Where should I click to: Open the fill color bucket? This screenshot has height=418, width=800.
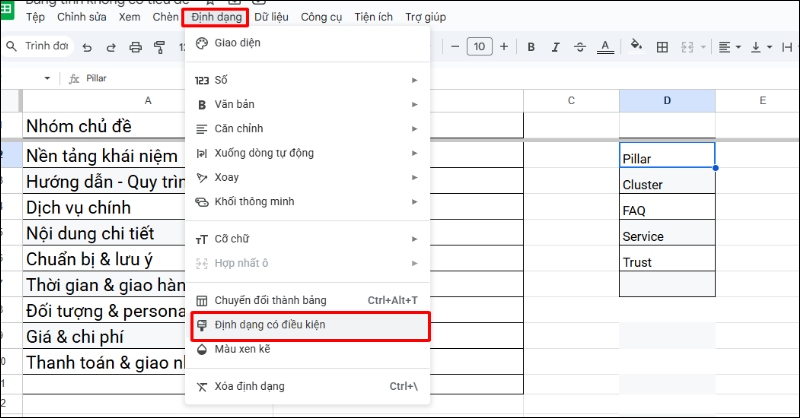[x=636, y=46]
